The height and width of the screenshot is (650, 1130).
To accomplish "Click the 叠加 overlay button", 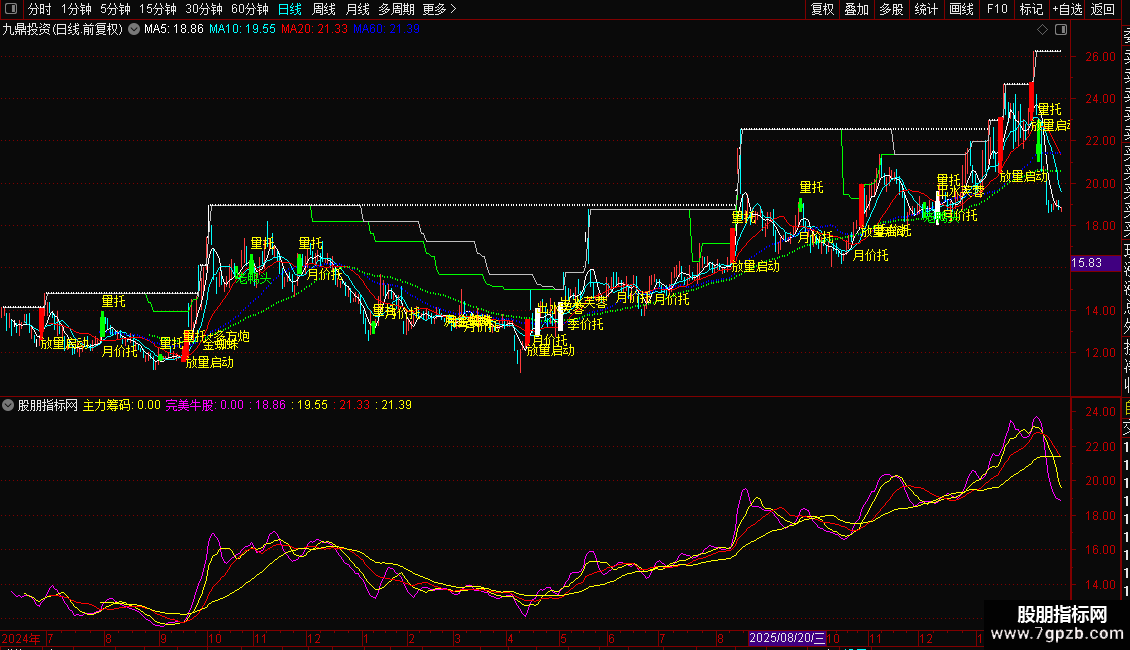I will coord(857,9).
